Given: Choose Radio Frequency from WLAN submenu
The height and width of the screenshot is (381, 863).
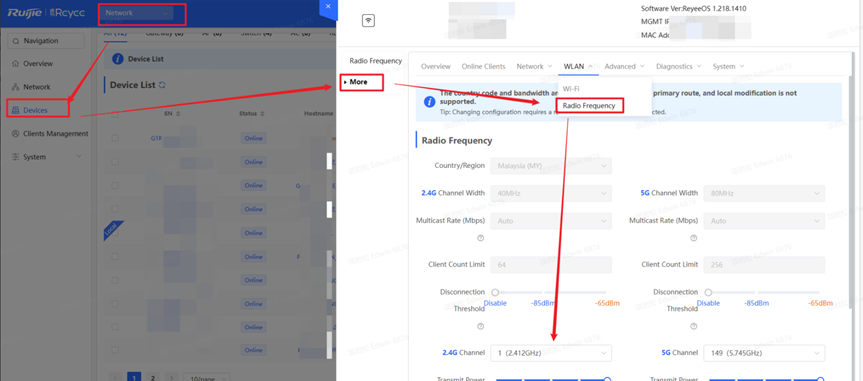Looking at the screenshot, I should [x=589, y=105].
